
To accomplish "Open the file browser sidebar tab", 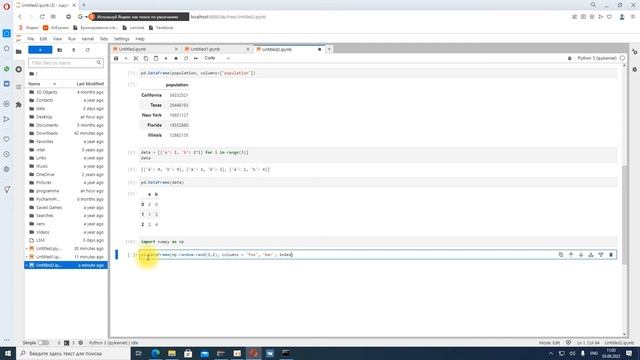I will click(18, 52).
